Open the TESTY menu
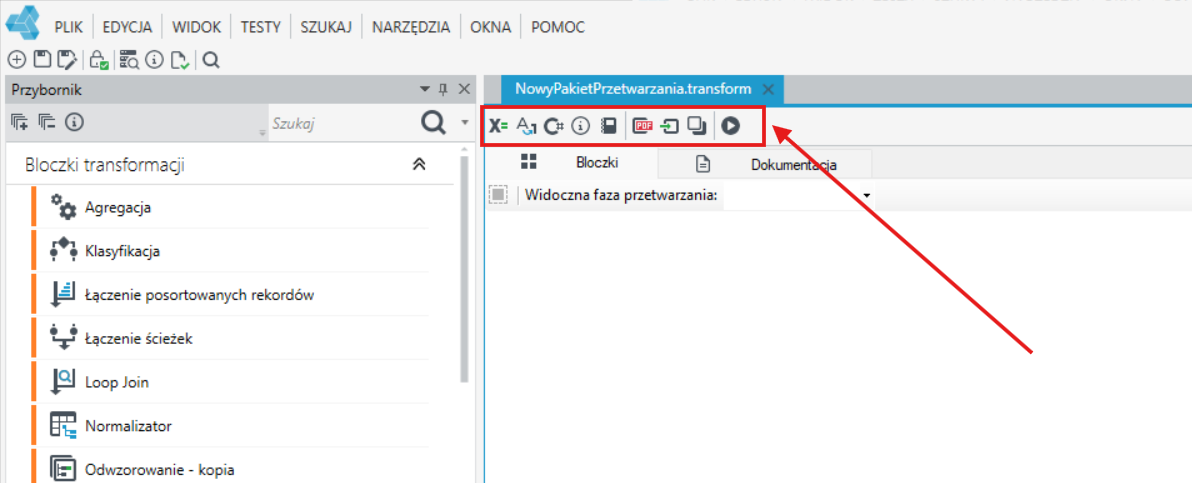The width and height of the screenshot is (1192, 483). coord(261,27)
